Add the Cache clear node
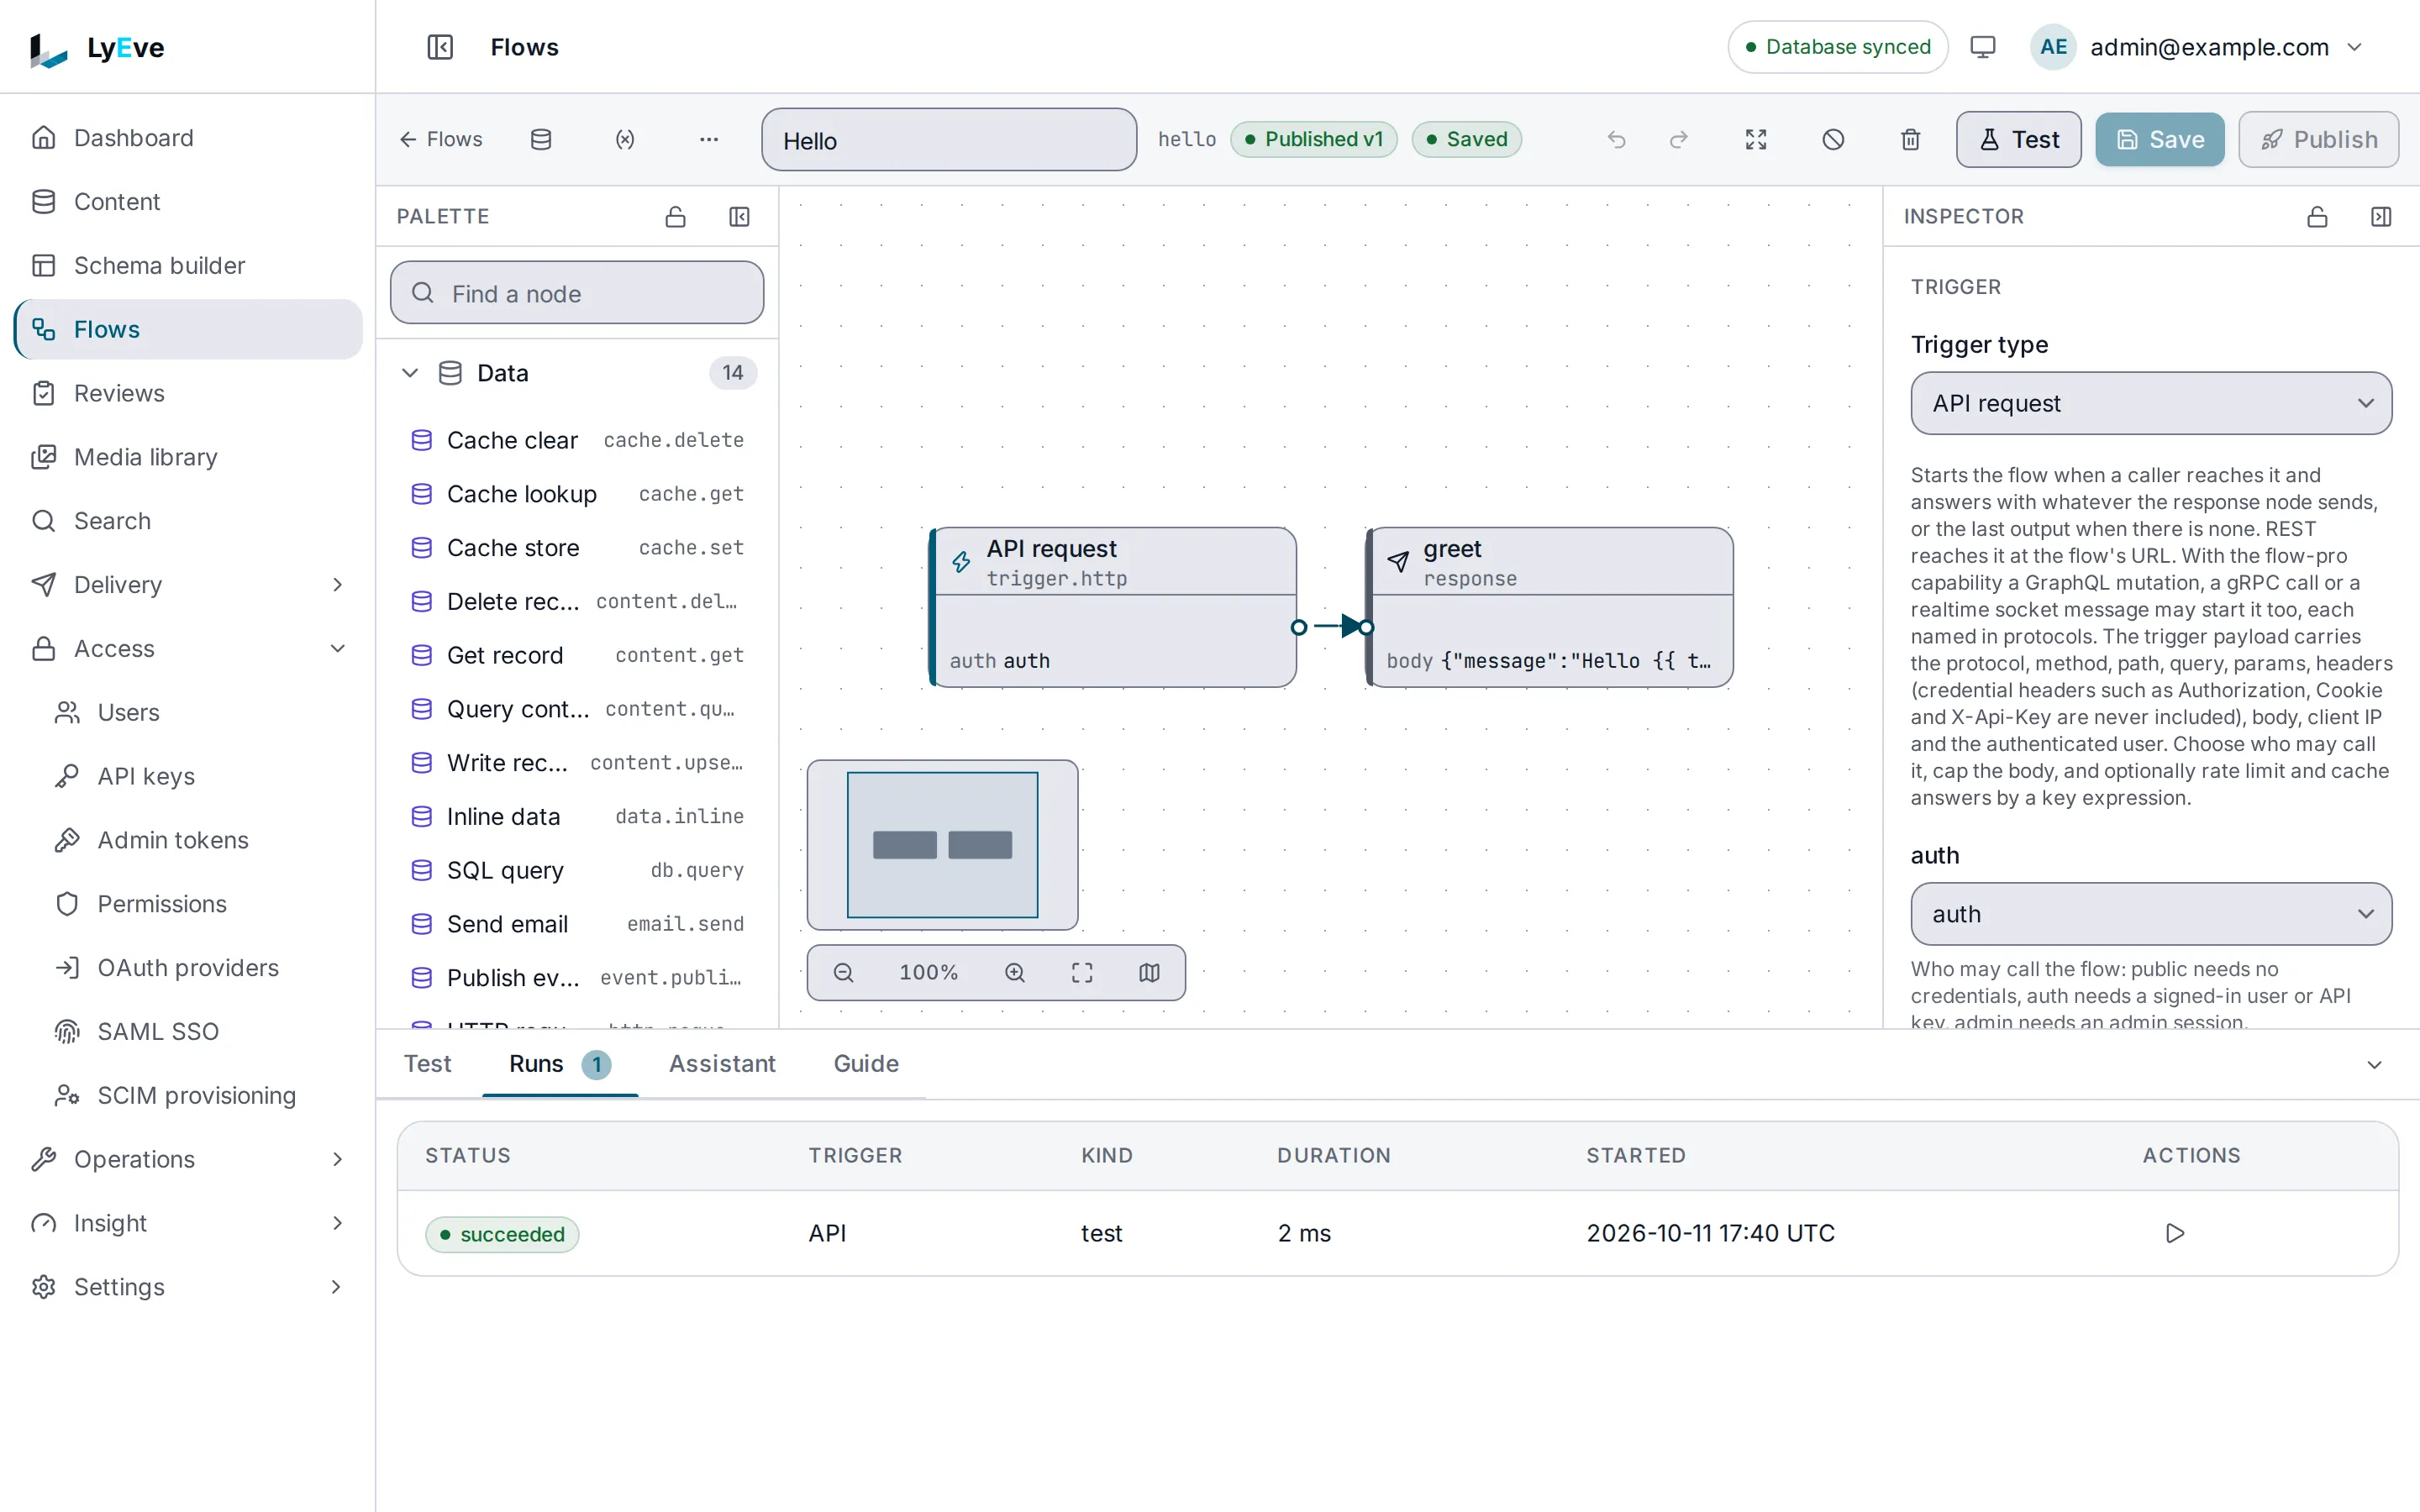Viewport: 2420px width, 1512px height. (577, 440)
